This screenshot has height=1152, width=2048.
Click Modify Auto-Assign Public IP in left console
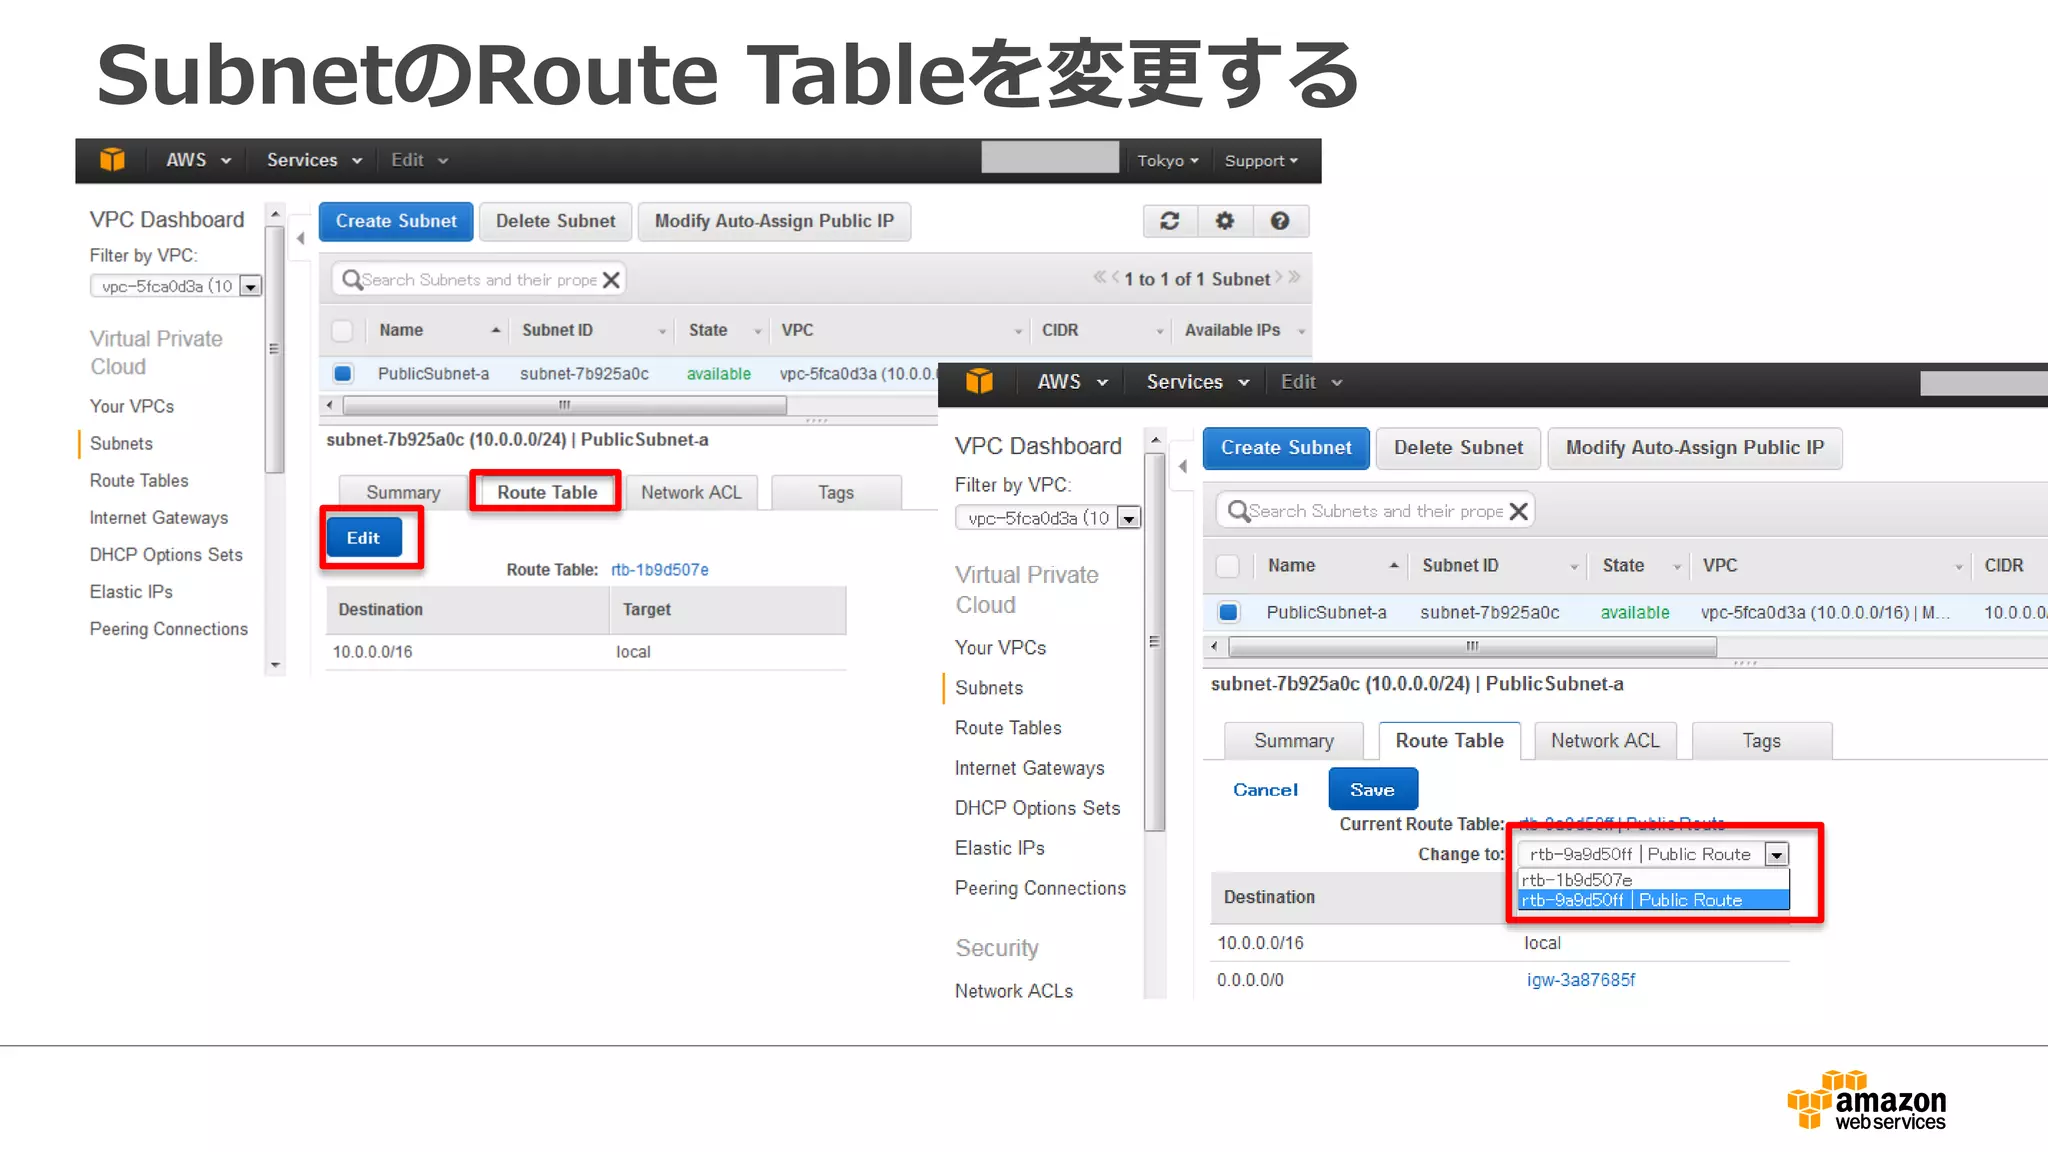(775, 221)
